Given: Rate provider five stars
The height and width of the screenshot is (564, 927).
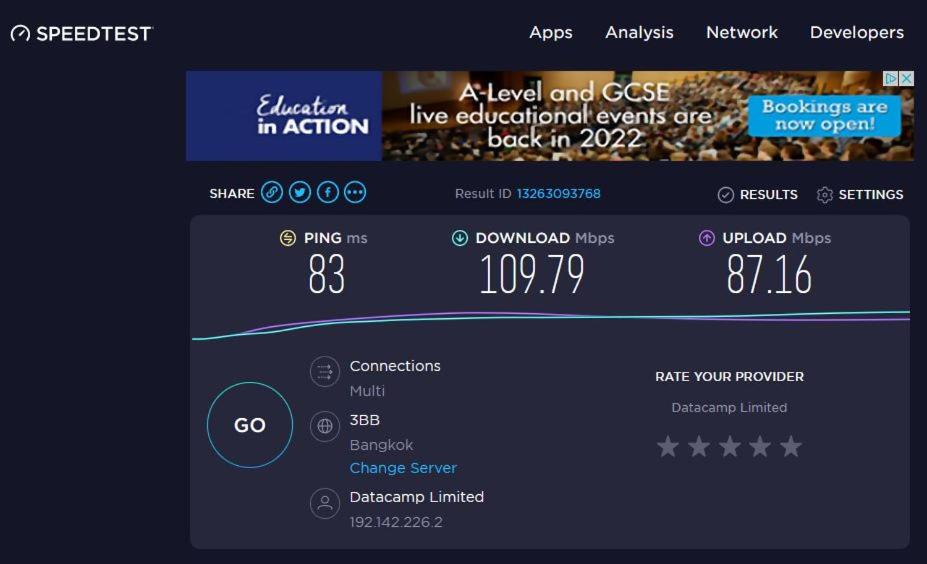Looking at the screenshot, I should point(791,446).
